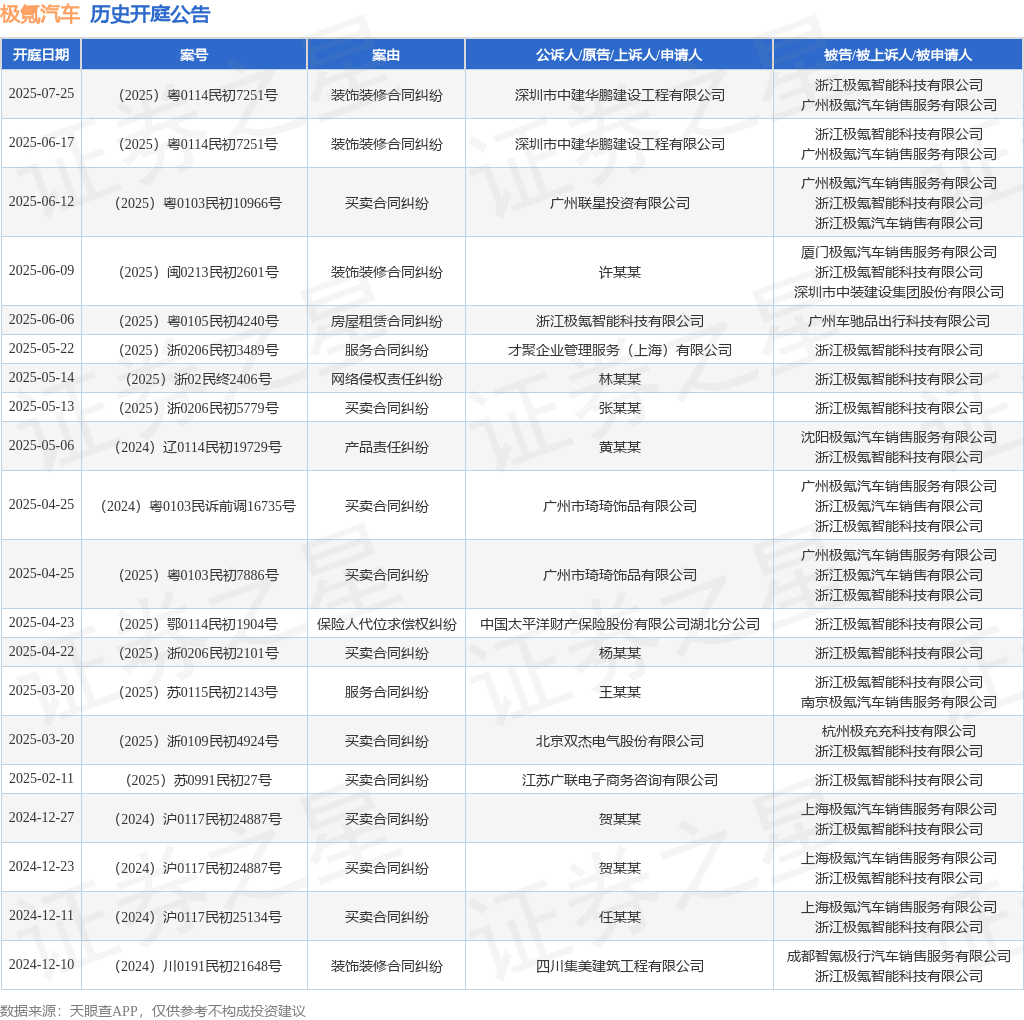1024x1020 pixels.
Task: Select case number 浙02民终2406号
Action: tap(198, 379)
